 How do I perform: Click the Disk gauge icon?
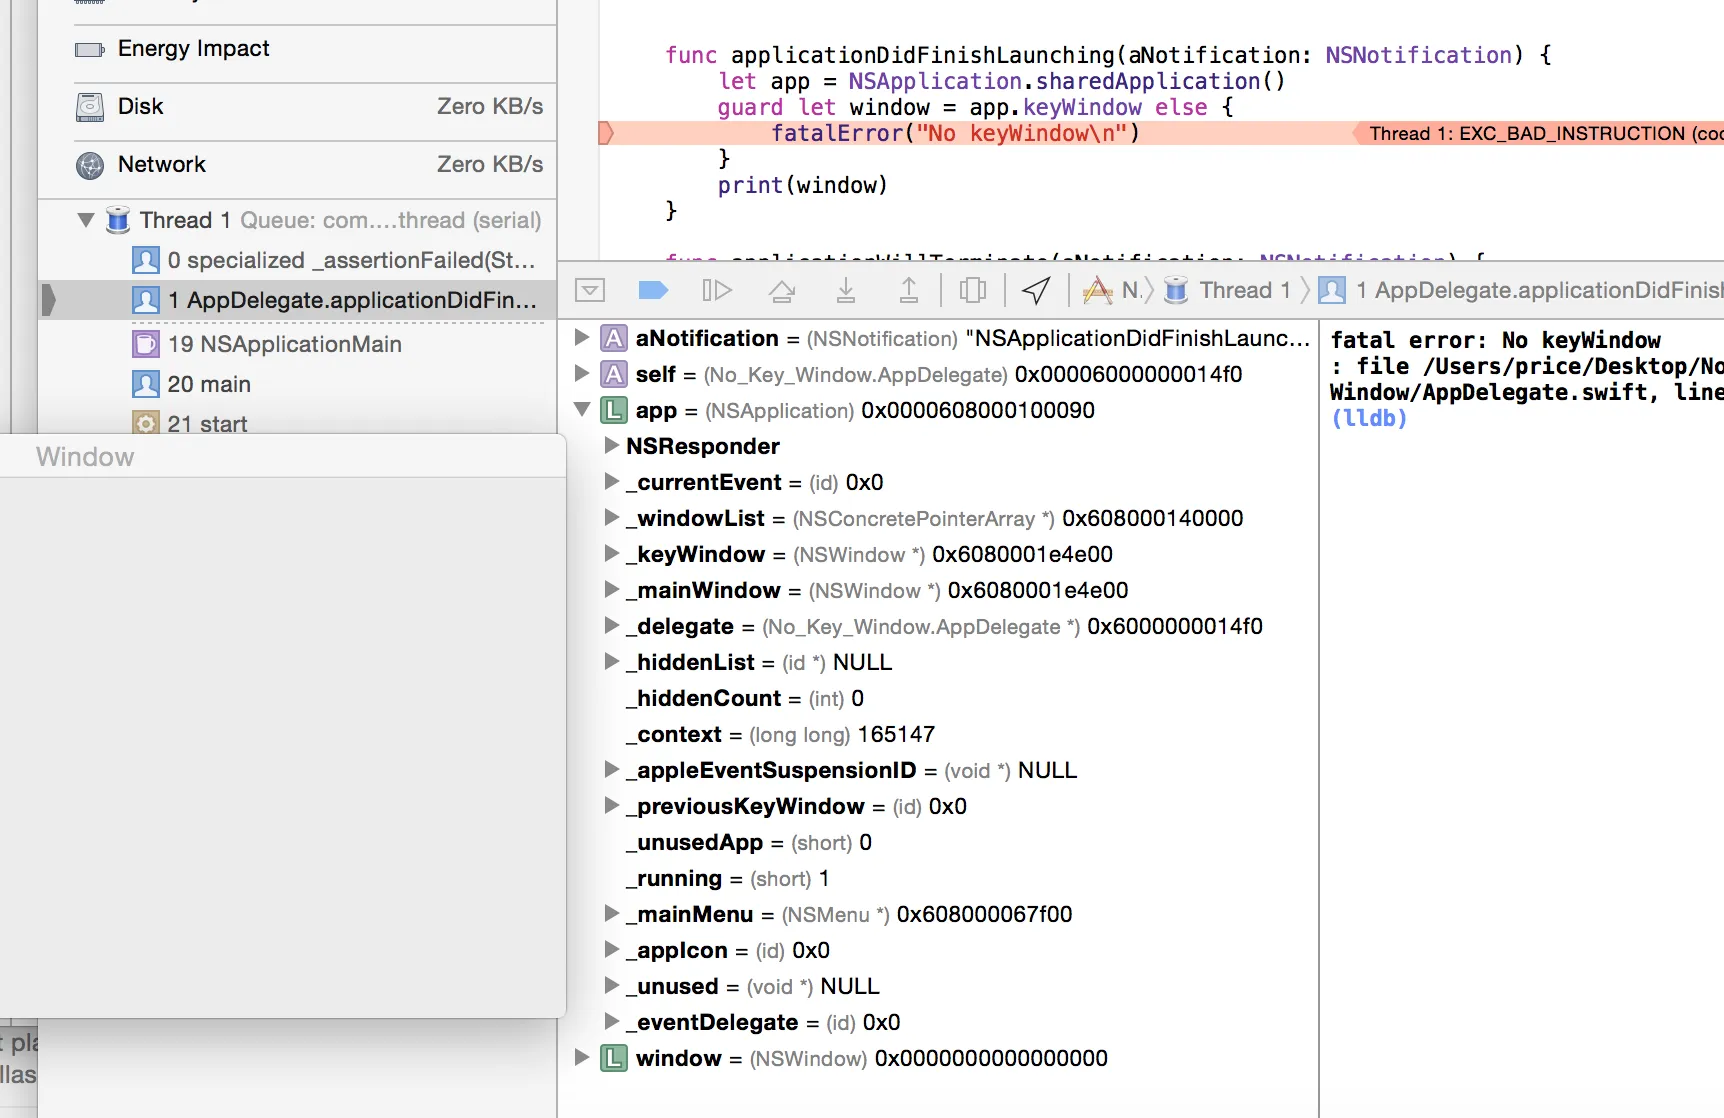tap(90, 107)
